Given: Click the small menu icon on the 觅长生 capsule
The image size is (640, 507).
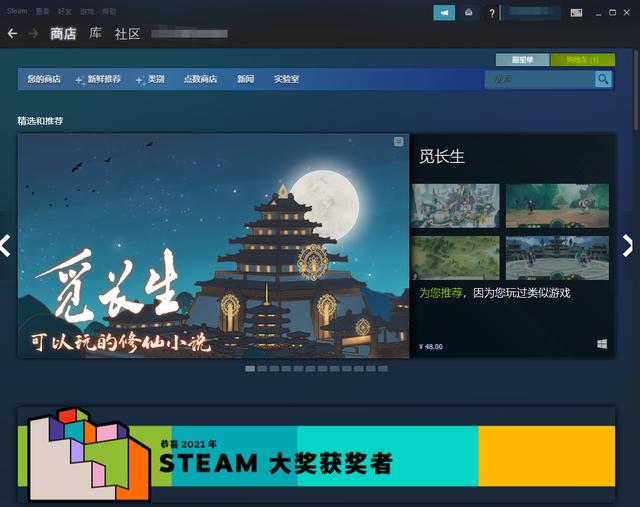Looking at the screenshot, I should click(x=399, y=141).
